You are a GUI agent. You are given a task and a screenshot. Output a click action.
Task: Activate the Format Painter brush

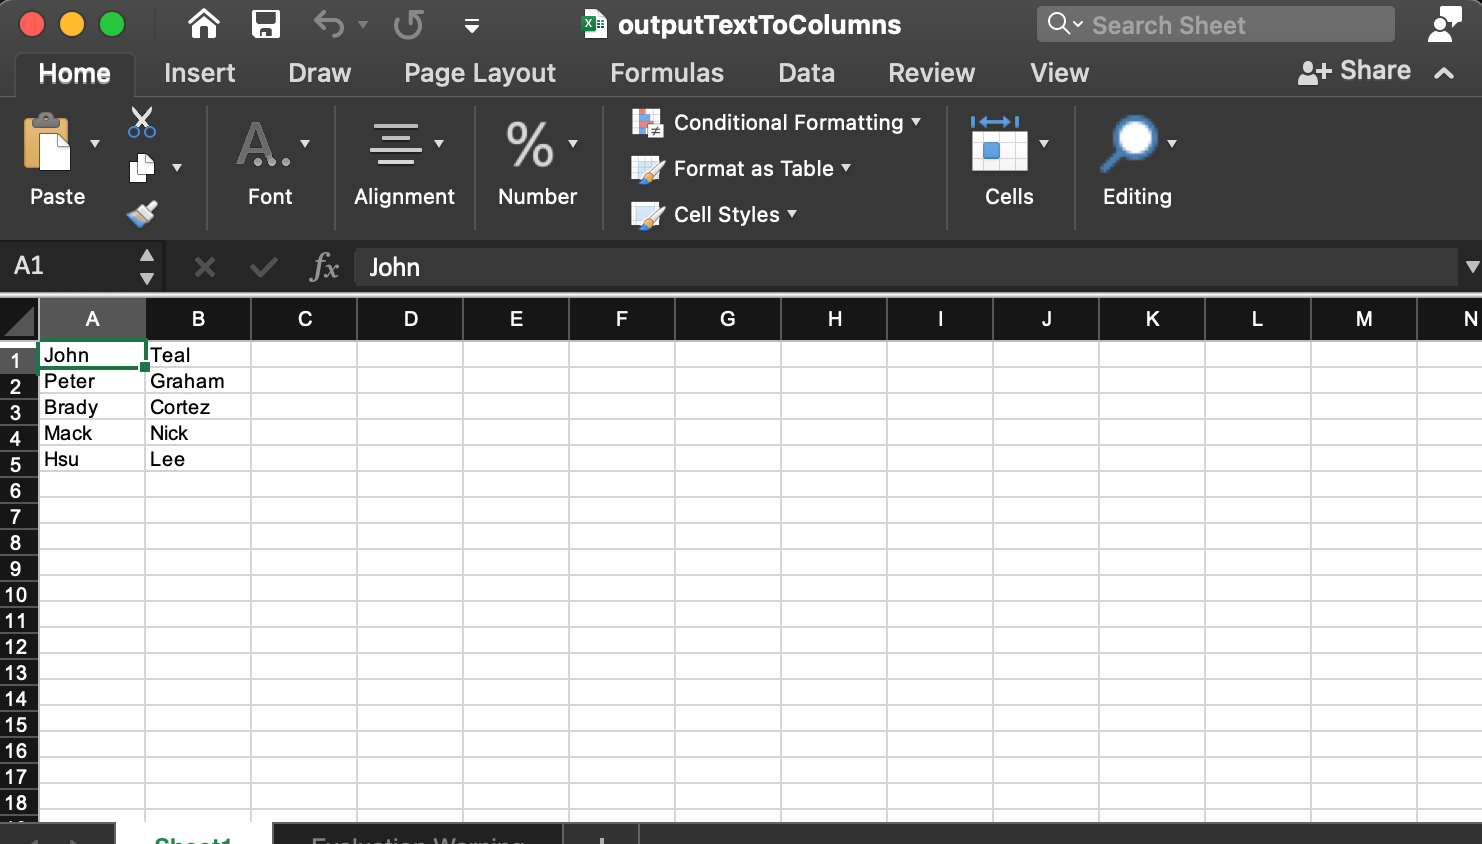[x=142, y=211]
